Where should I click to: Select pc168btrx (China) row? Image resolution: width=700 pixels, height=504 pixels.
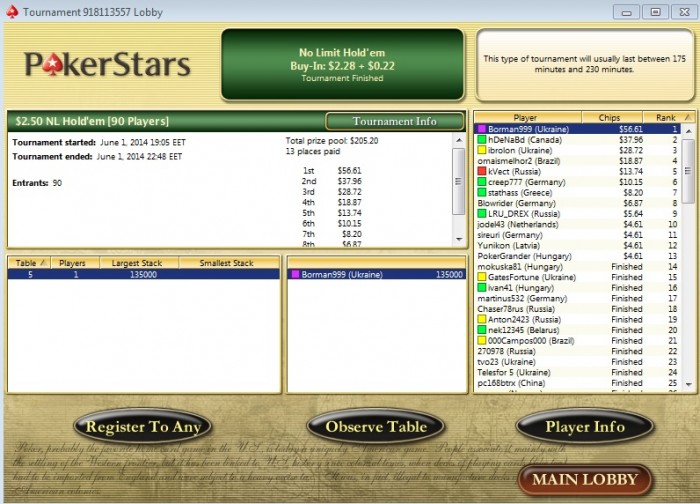click(578, 383)
